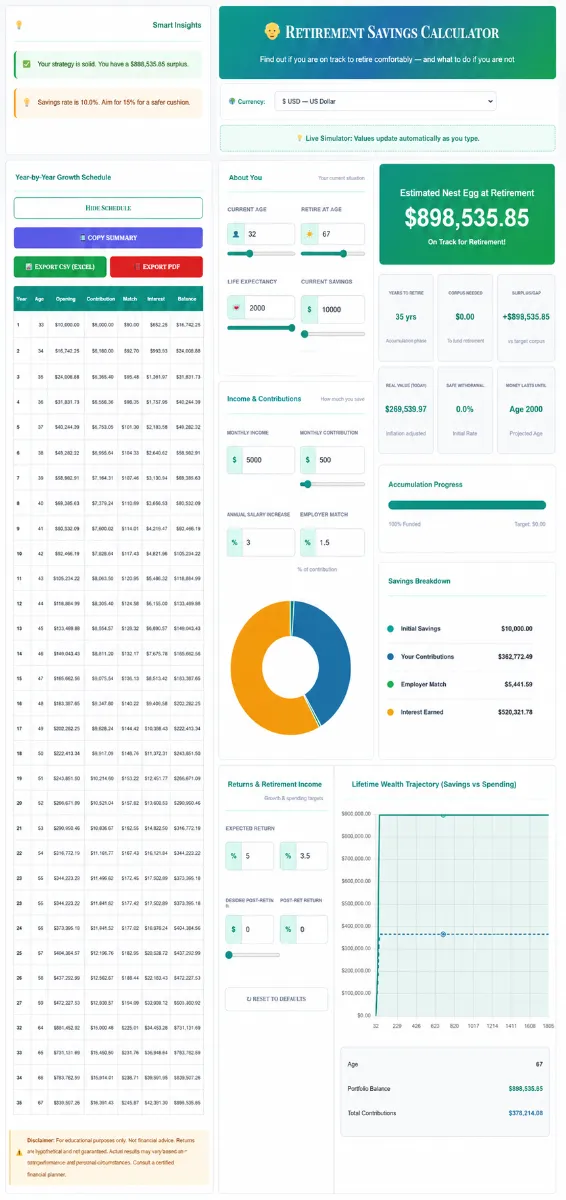Image resolution: width=566 pixels, height=1200 pixels.
Task: Click the person icon in Current Age field
Action: click(x=236, y=234)
